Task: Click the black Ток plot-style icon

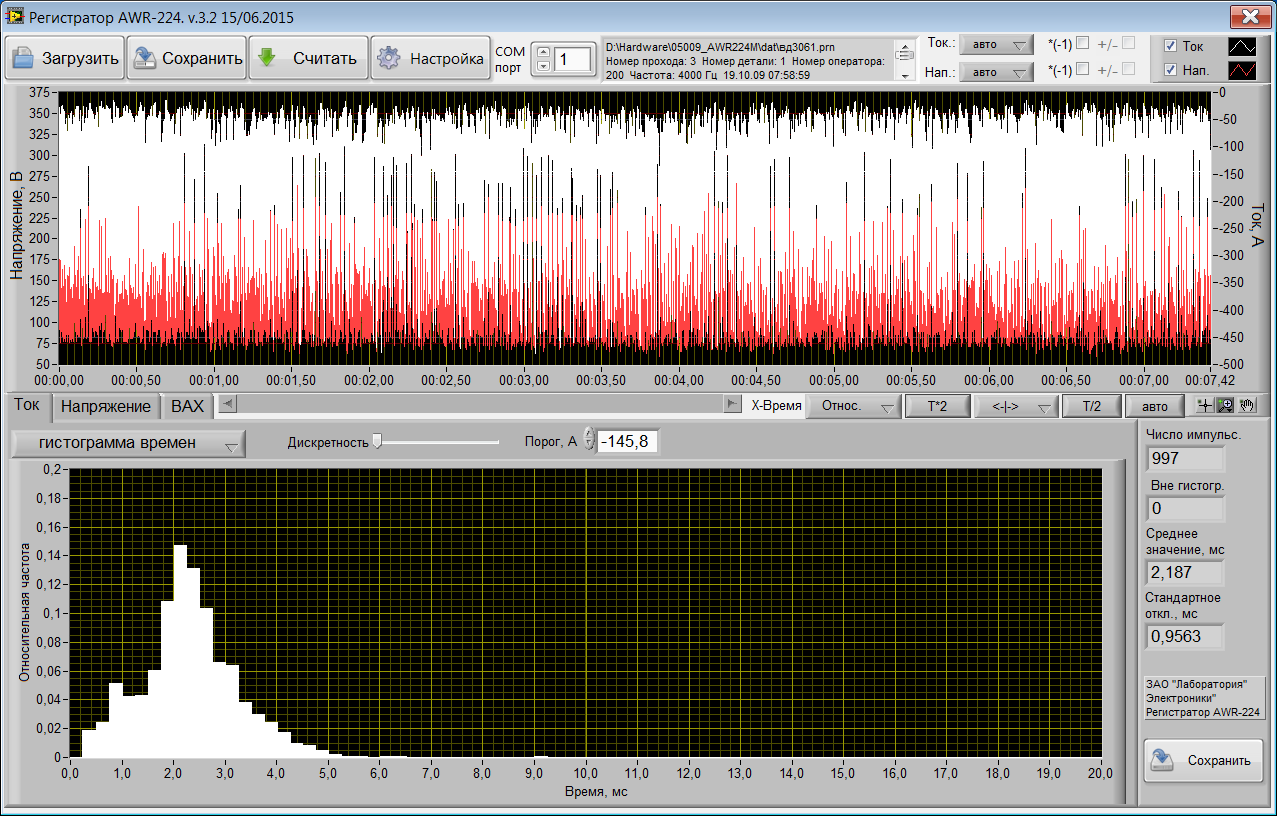Action: coord(1242,46)
